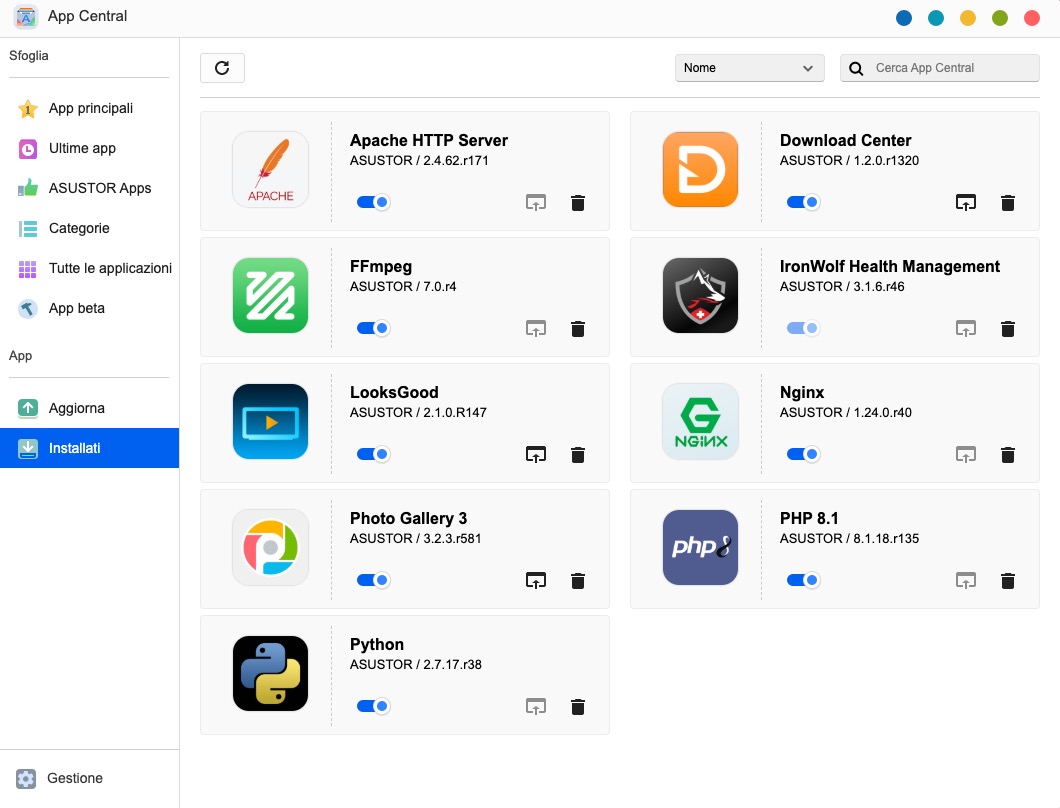
Task: Select Ultime app in sidebar
Action: 89,148
